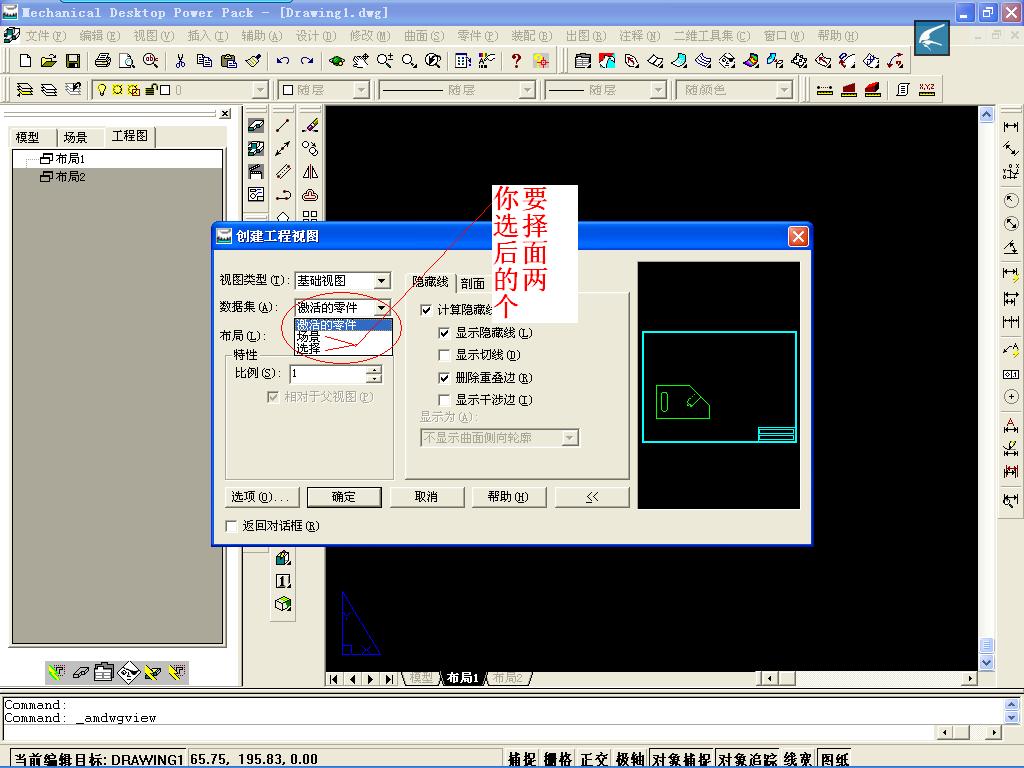Close the left browser panel
The image size is (1024, 768).
225,114
